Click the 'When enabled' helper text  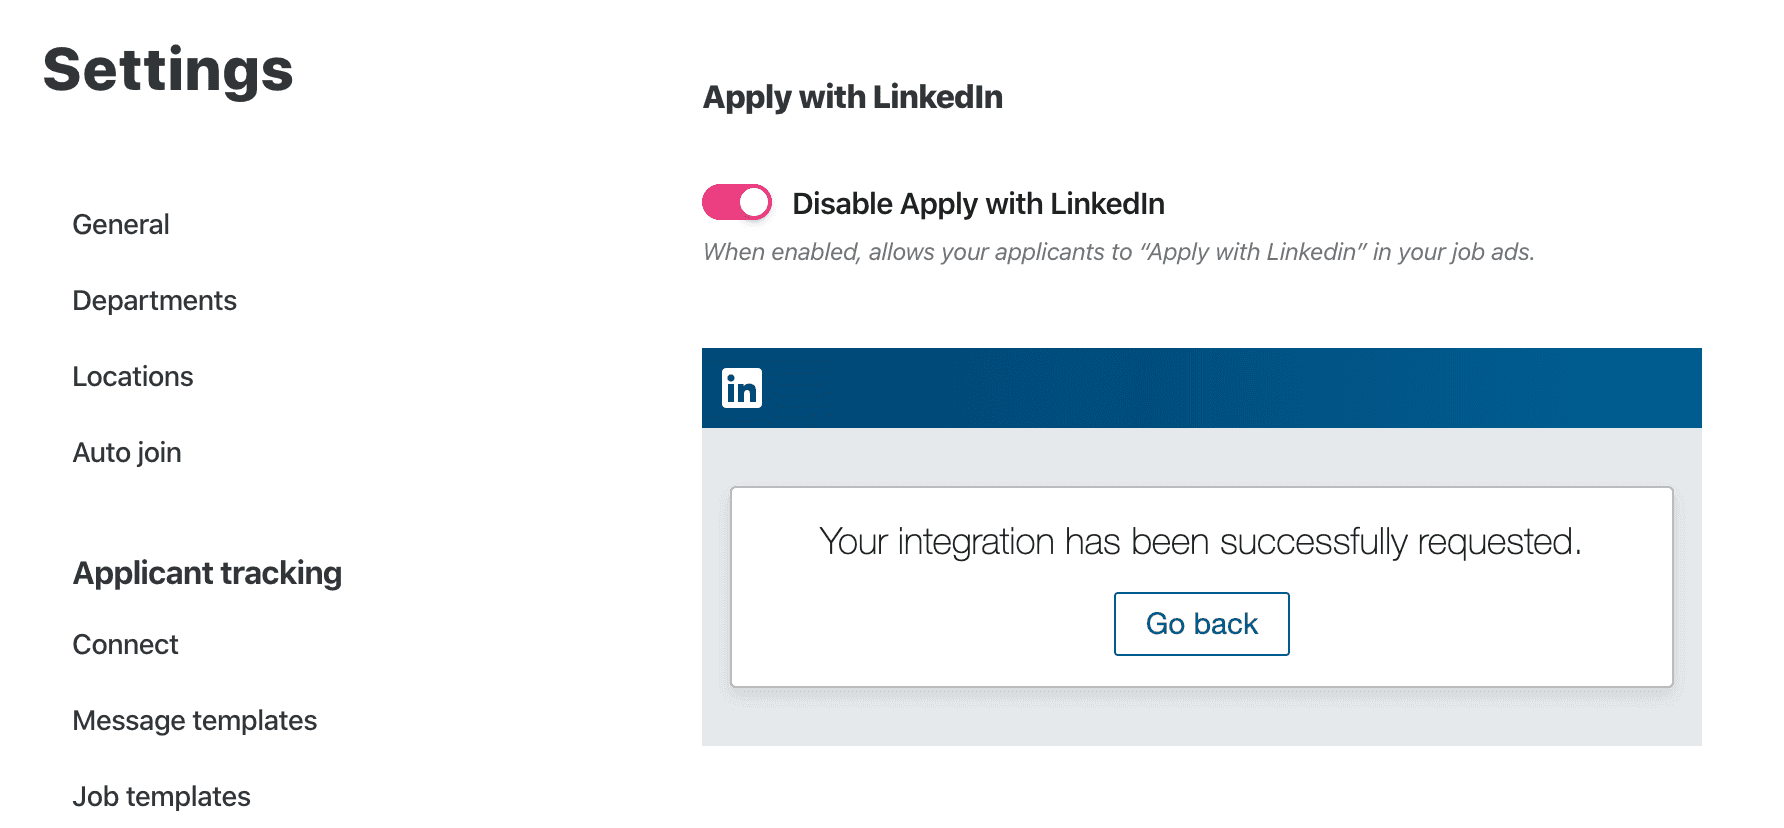tap(1118, 252)
